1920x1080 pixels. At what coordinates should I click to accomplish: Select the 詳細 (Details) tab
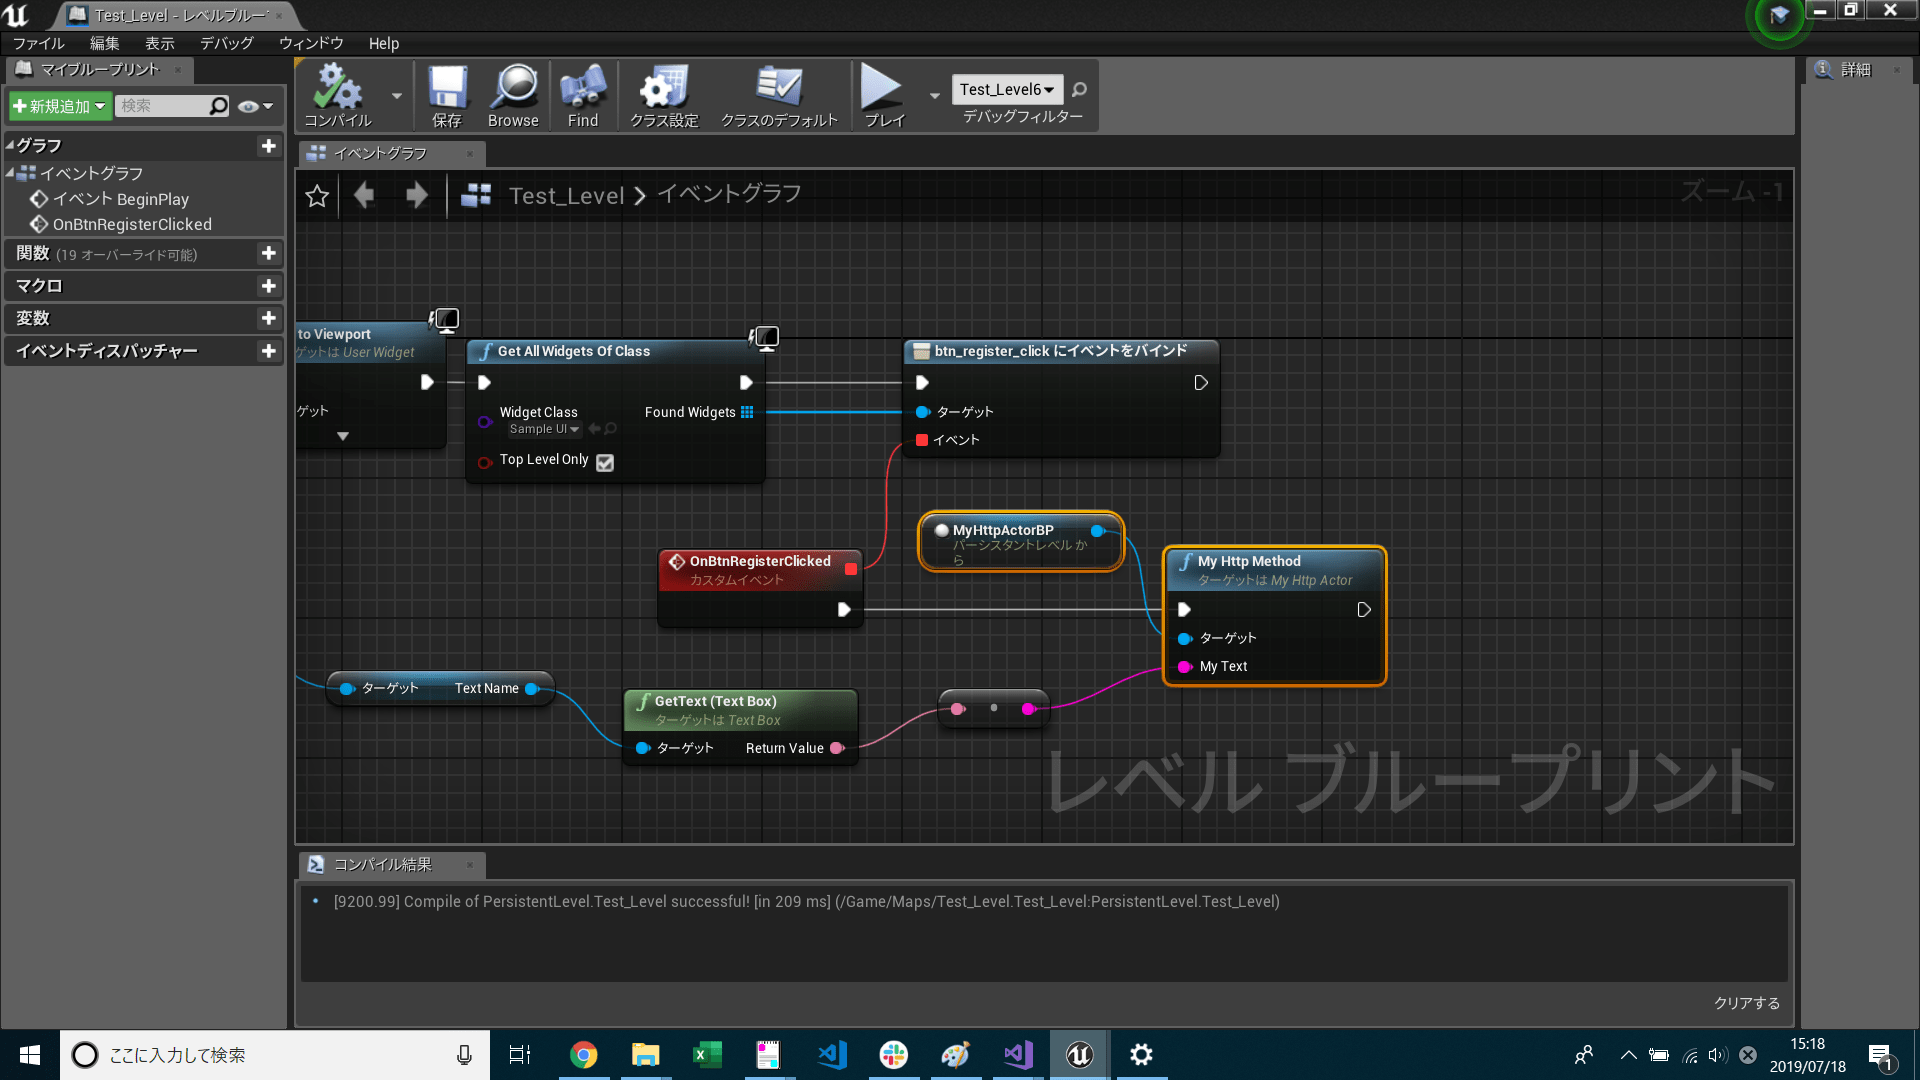tap(1856, 69)
